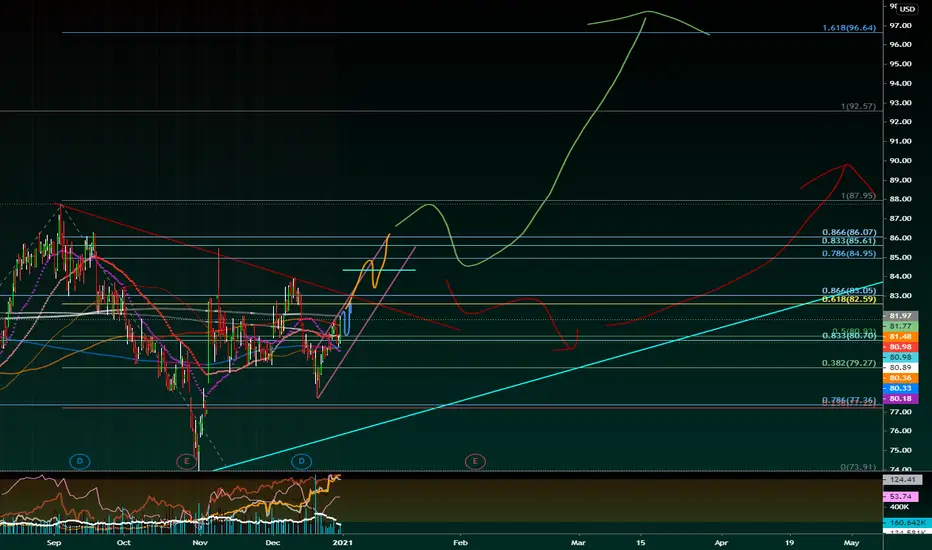
Task: Open the USD currency selector
Action: click(906, 9)
